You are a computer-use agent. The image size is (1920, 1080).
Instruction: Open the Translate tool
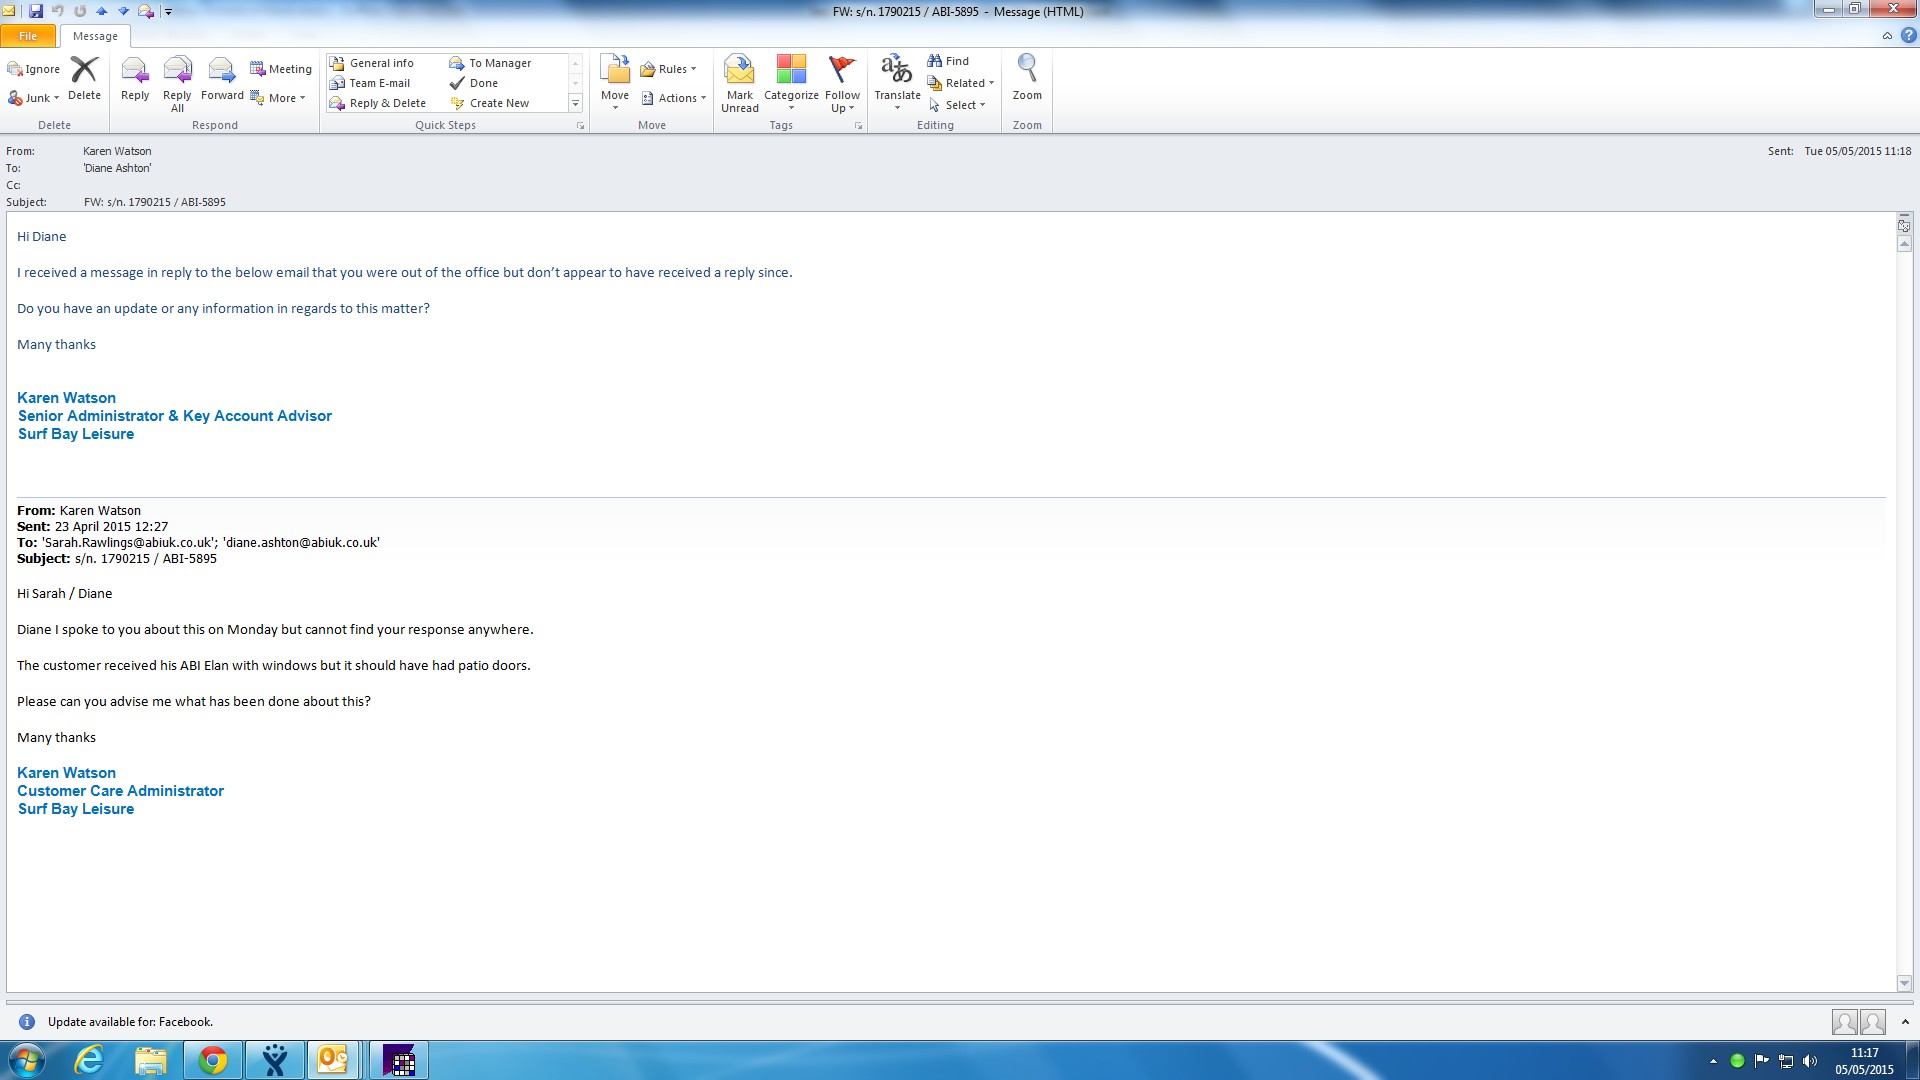(896, 76)
